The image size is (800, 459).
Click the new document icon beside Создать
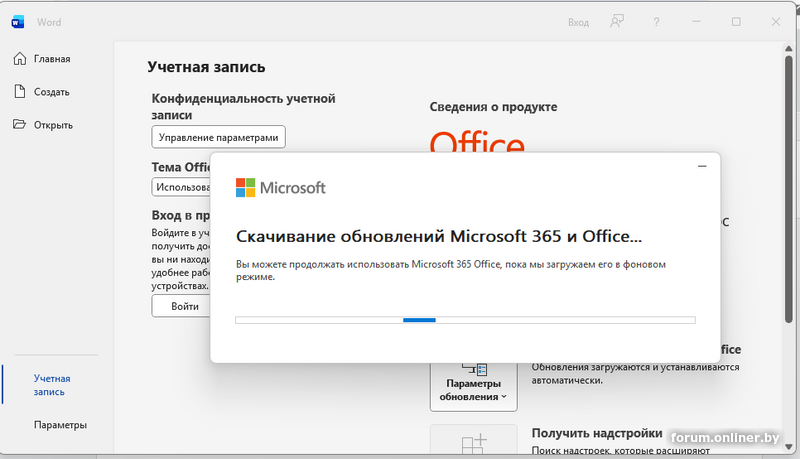[x=19, y=91]
